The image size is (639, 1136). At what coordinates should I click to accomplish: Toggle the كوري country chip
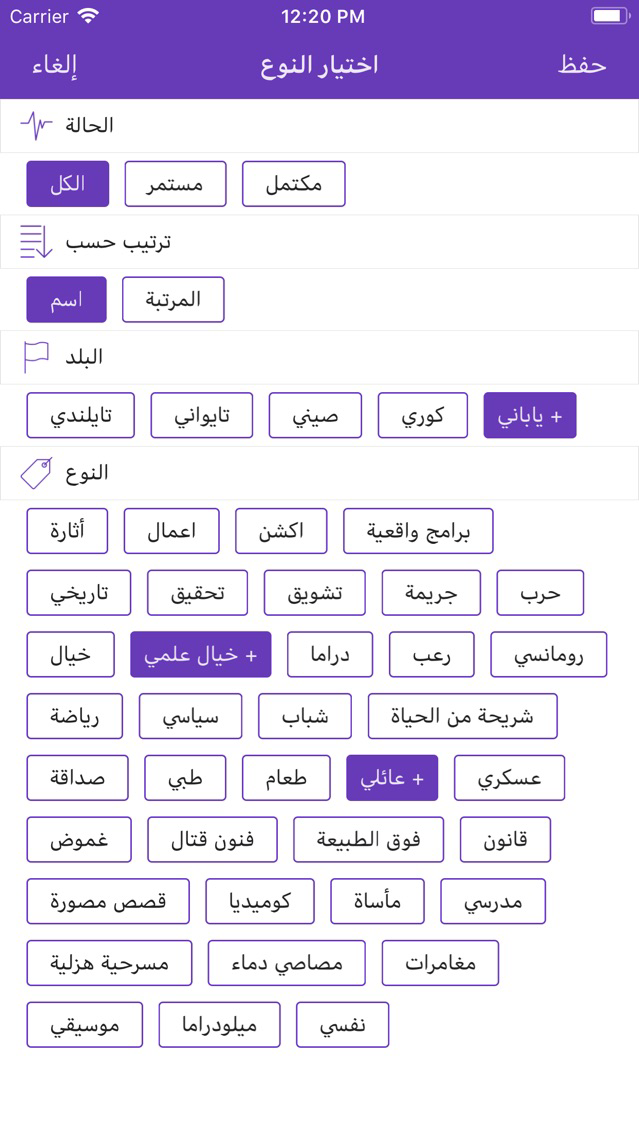[x=423, y=416]
